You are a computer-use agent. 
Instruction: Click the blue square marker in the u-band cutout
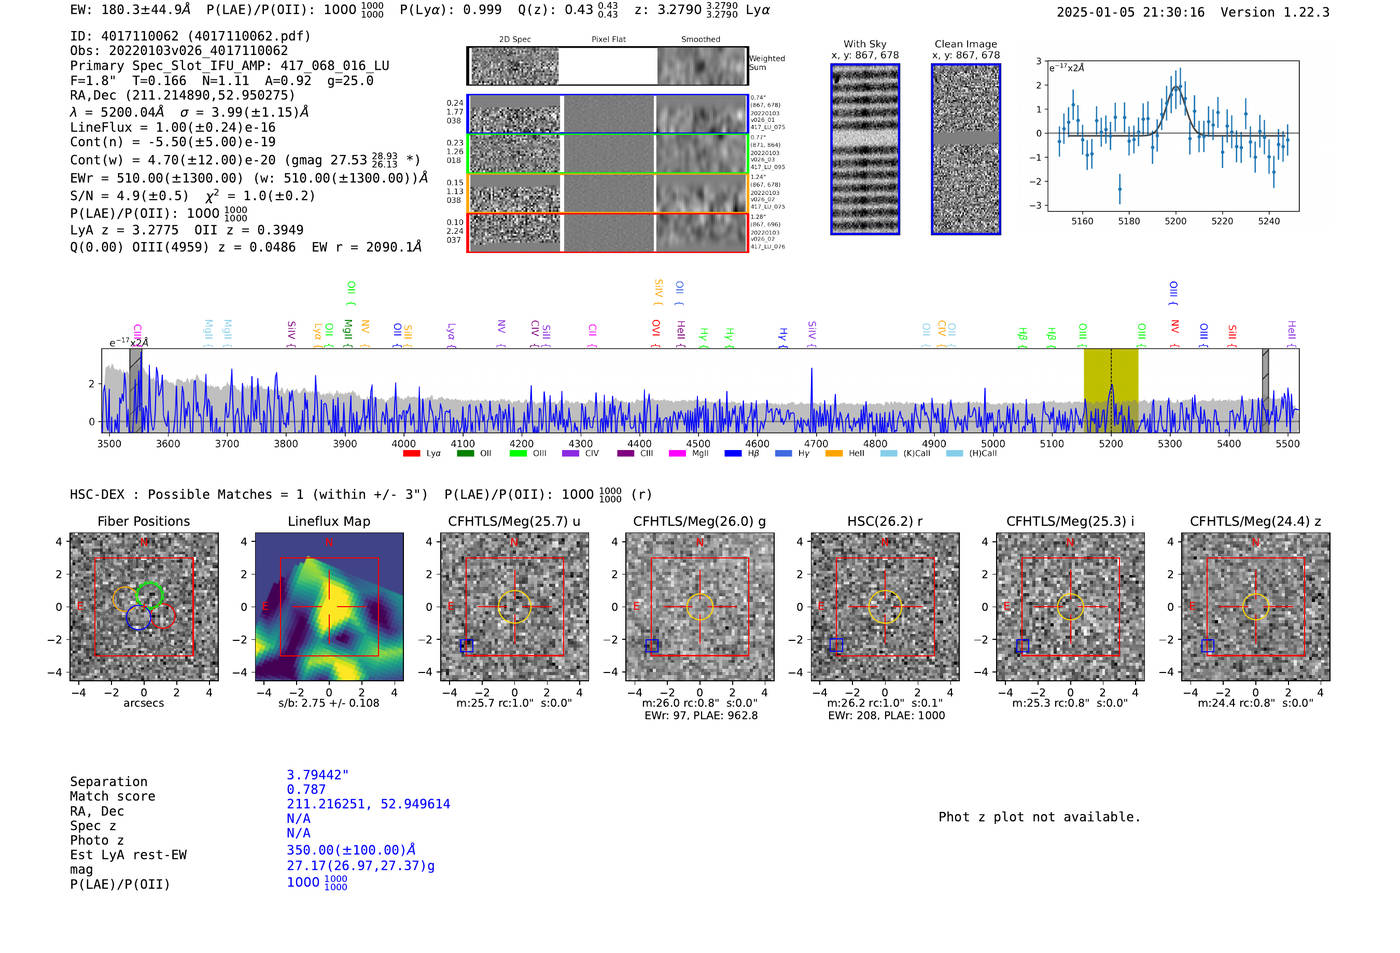point(466,646)
